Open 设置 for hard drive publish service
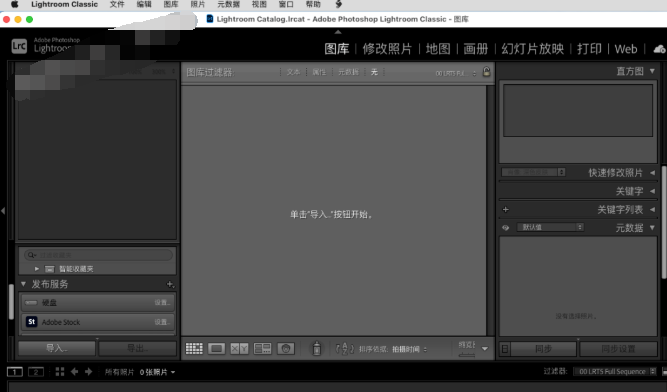This screenshot has height=392, width=667. coord(162,303)
